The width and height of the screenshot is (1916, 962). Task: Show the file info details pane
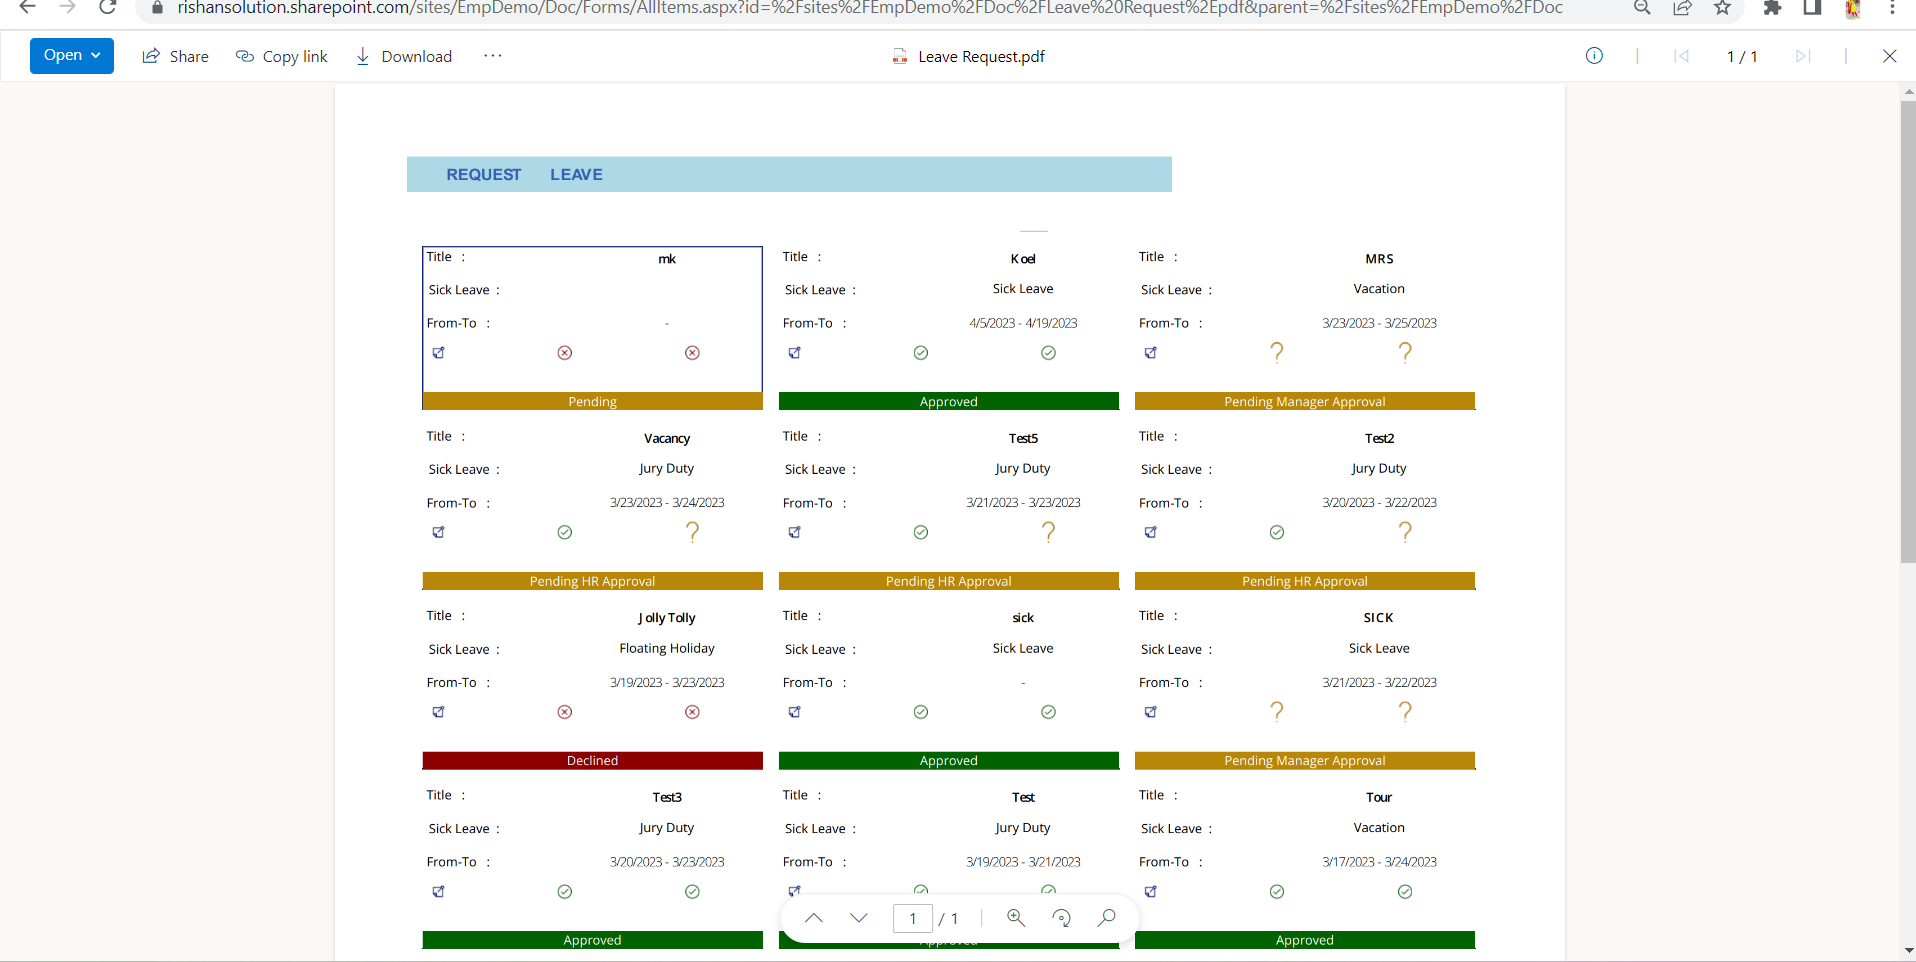[1594, 56]
